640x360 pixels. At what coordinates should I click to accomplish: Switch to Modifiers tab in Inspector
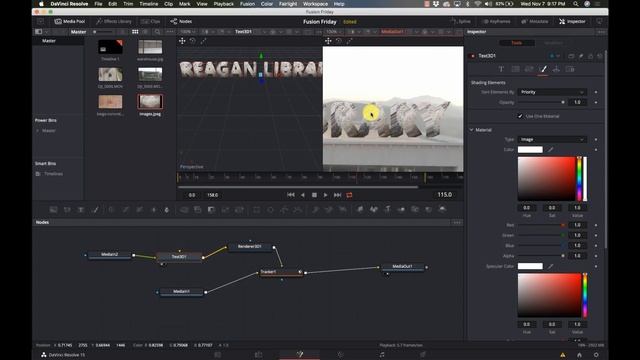(553, 42)
